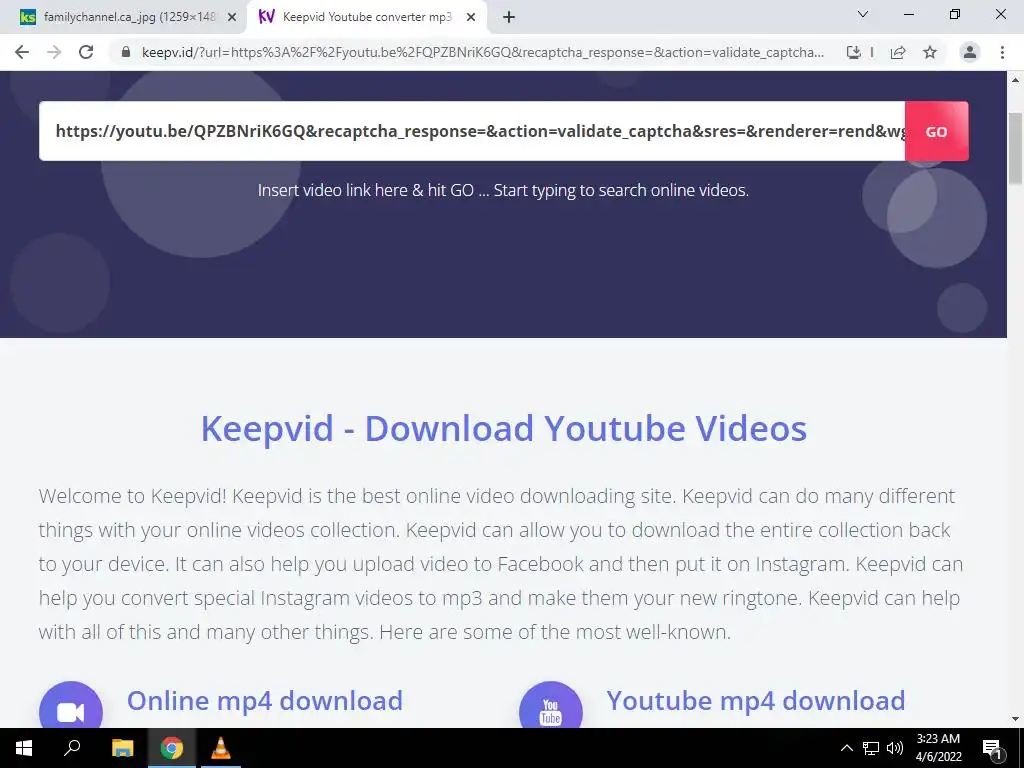1024x768 pixels.
Task: Click the install app icon in address bar
Action: 854,52
